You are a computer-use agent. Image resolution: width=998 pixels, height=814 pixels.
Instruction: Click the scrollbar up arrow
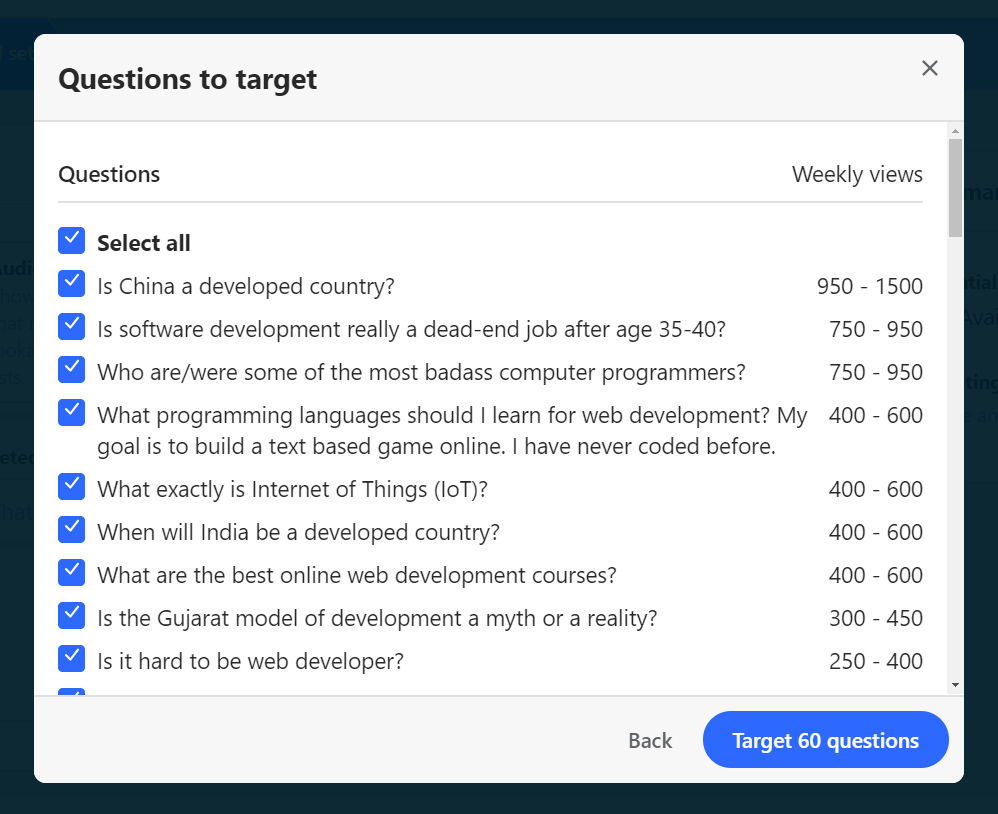click(955, 131)
